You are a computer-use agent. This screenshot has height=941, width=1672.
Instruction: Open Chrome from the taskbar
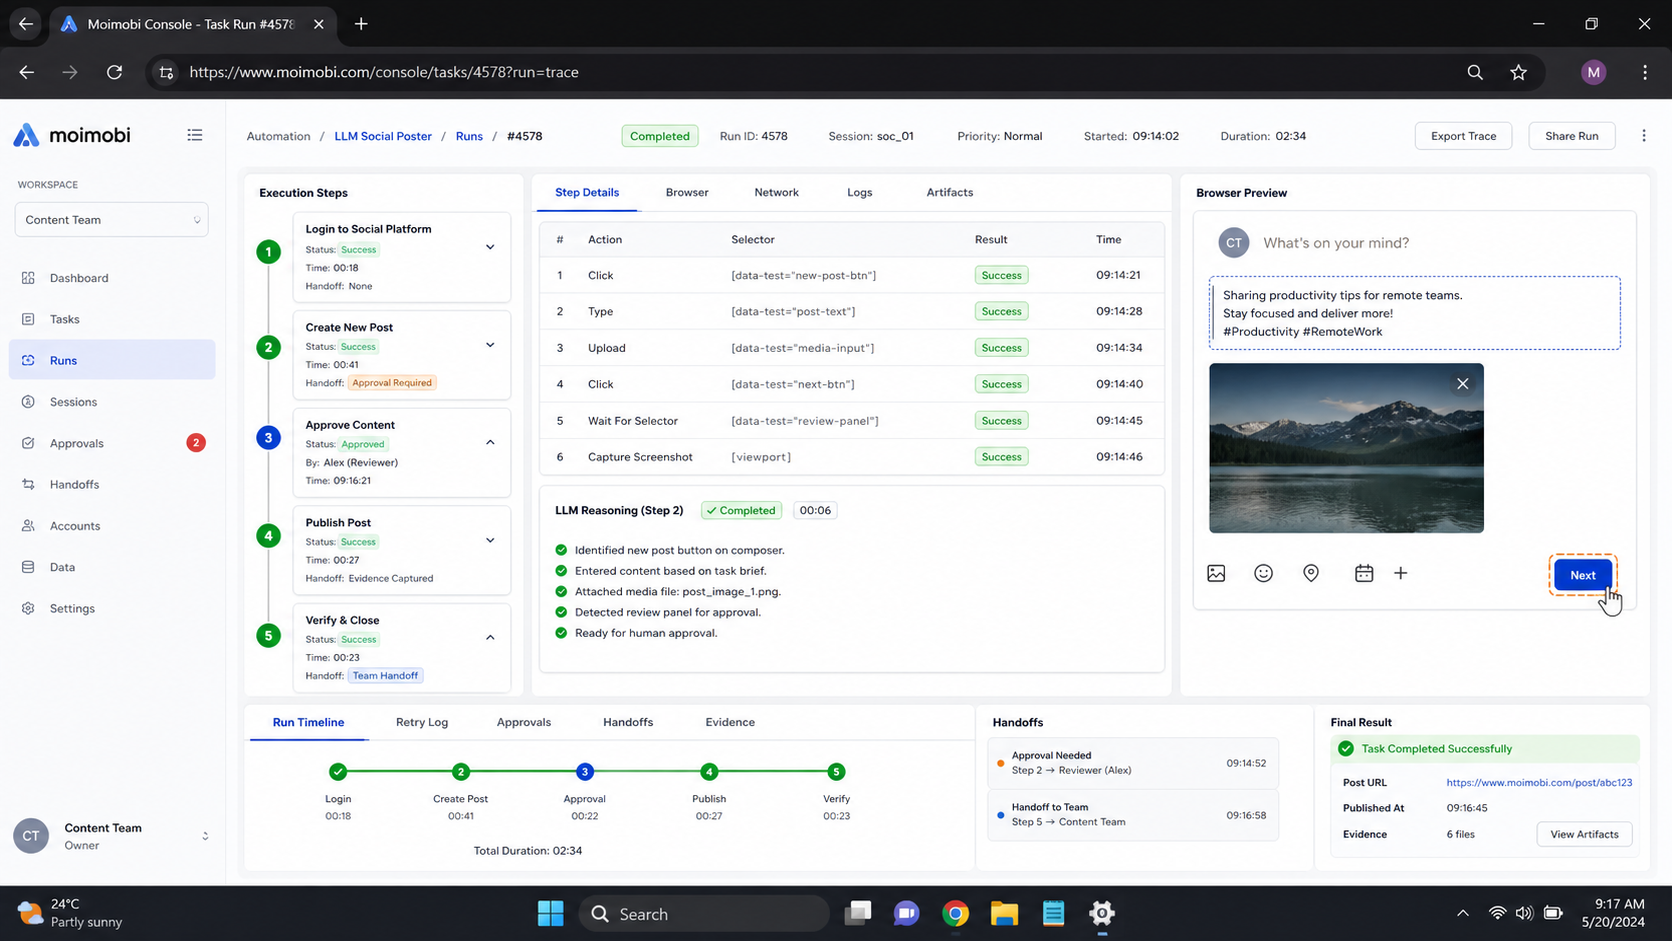point(955,913)
